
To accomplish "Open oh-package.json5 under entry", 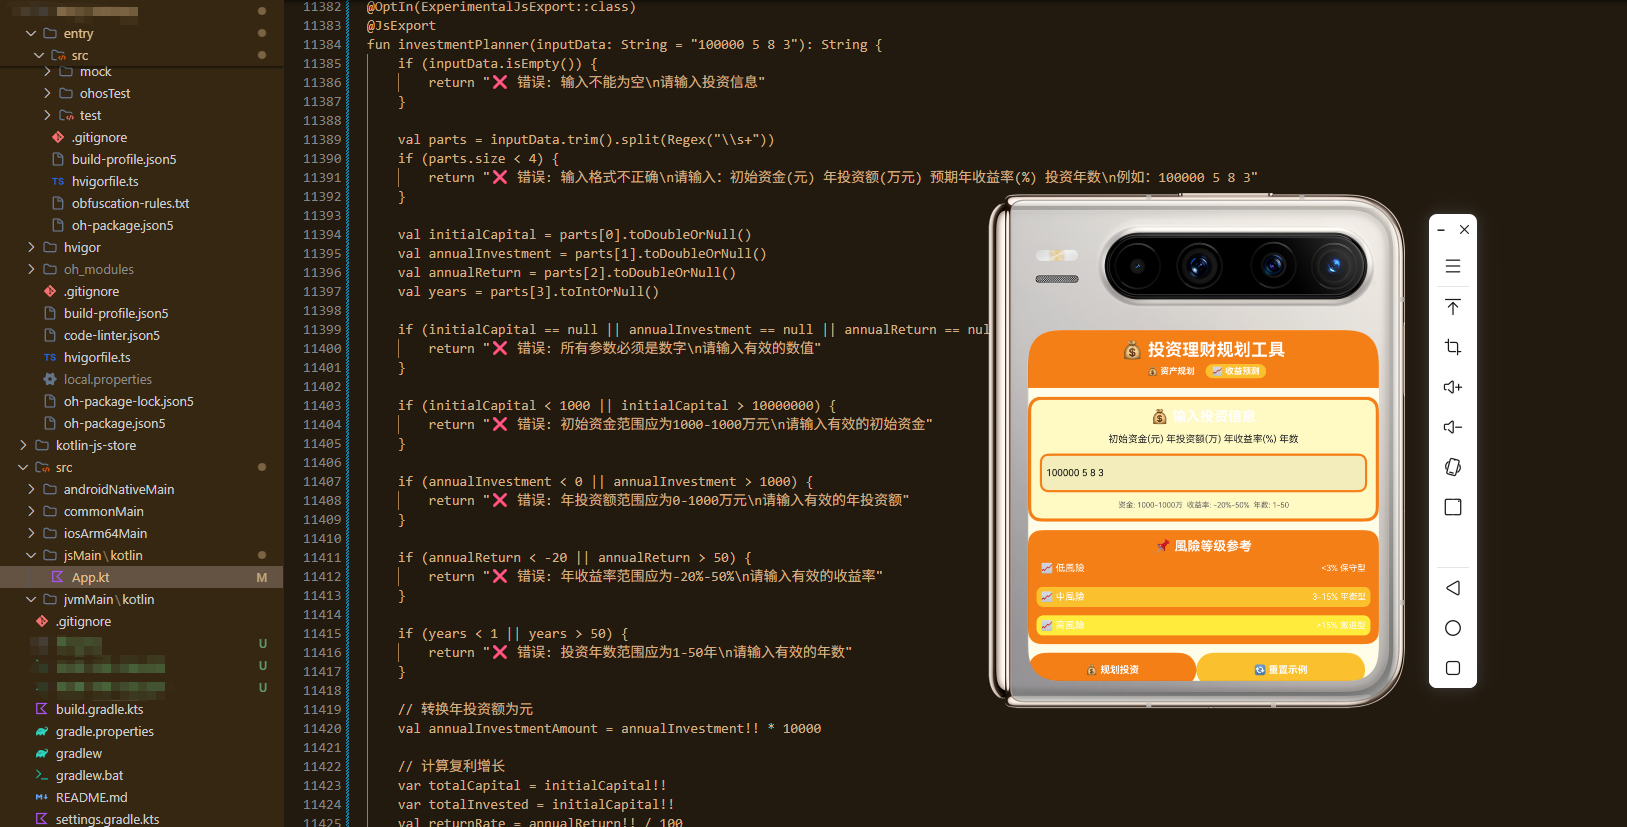I will [122, 225].
